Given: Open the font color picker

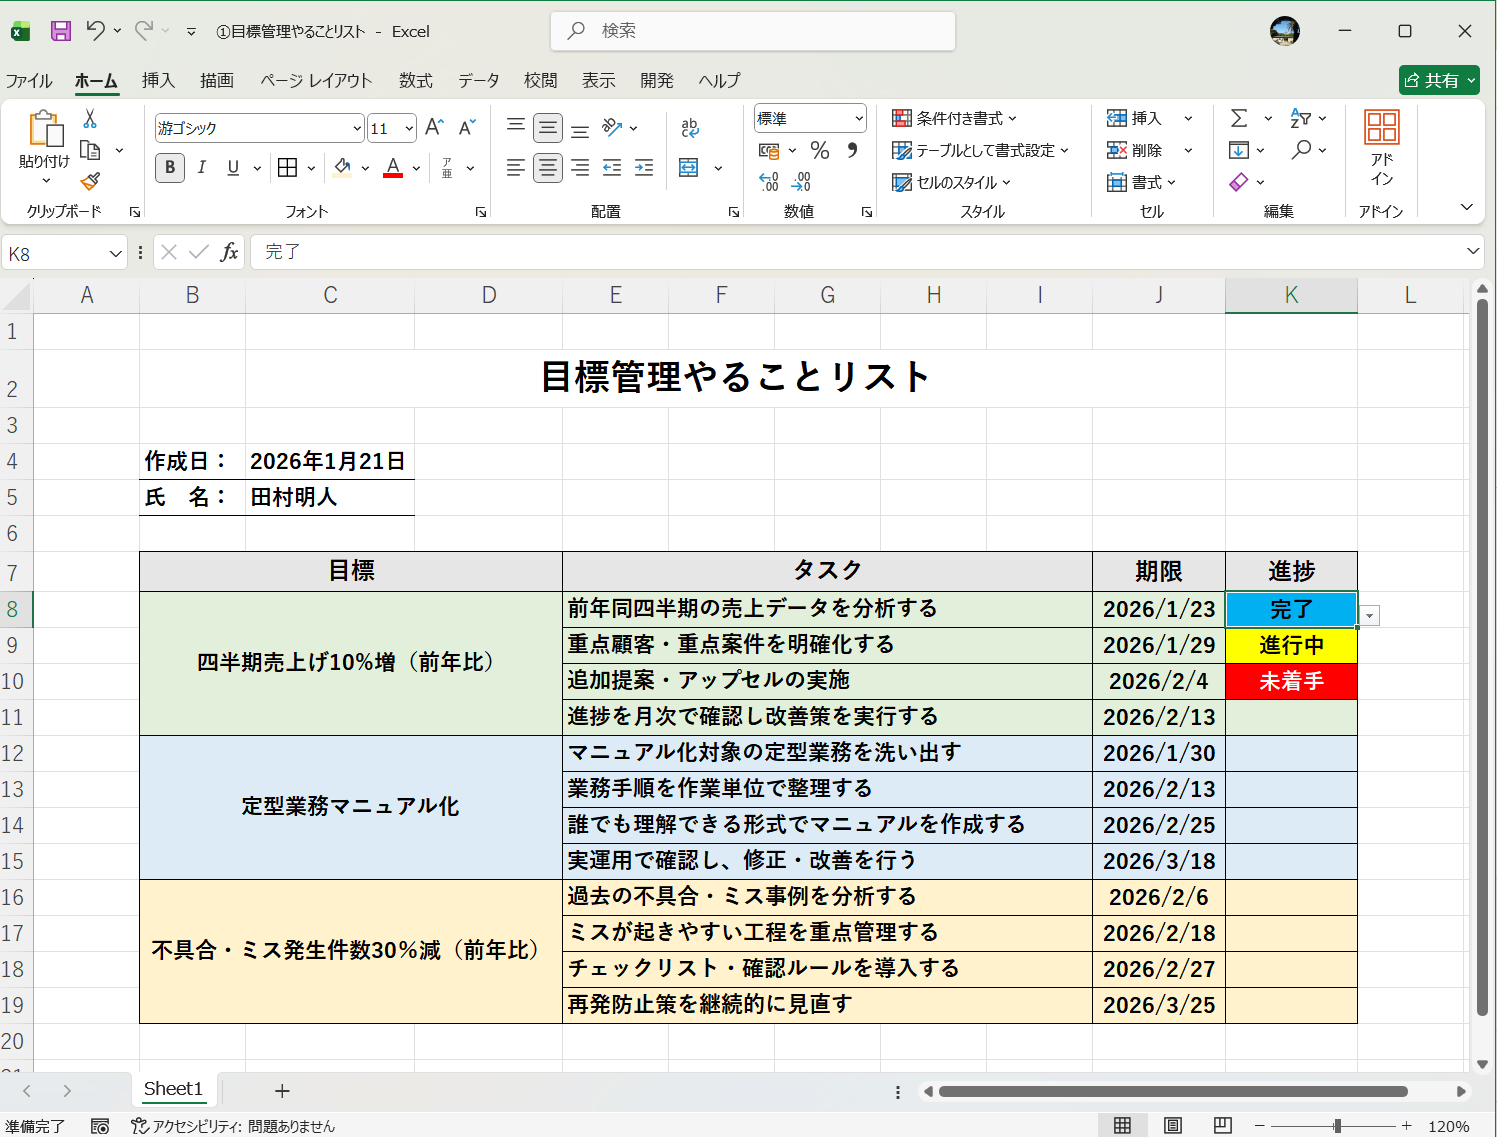Looking at the screenshot, I should pyautogui.click(x=416, y=167).
